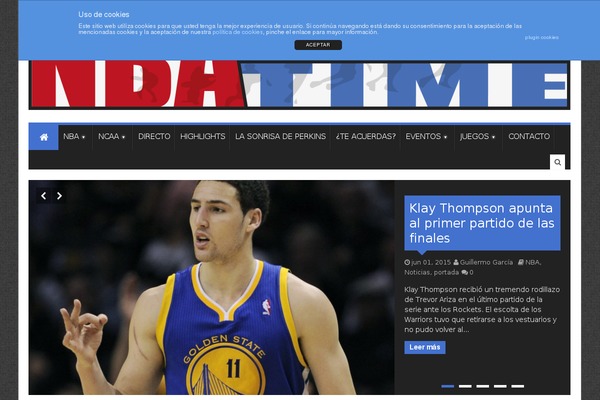This screenshot has height=400, width=600.
Task: Expand the NCAA menu dropdown
Action: (x=112, y=137)
